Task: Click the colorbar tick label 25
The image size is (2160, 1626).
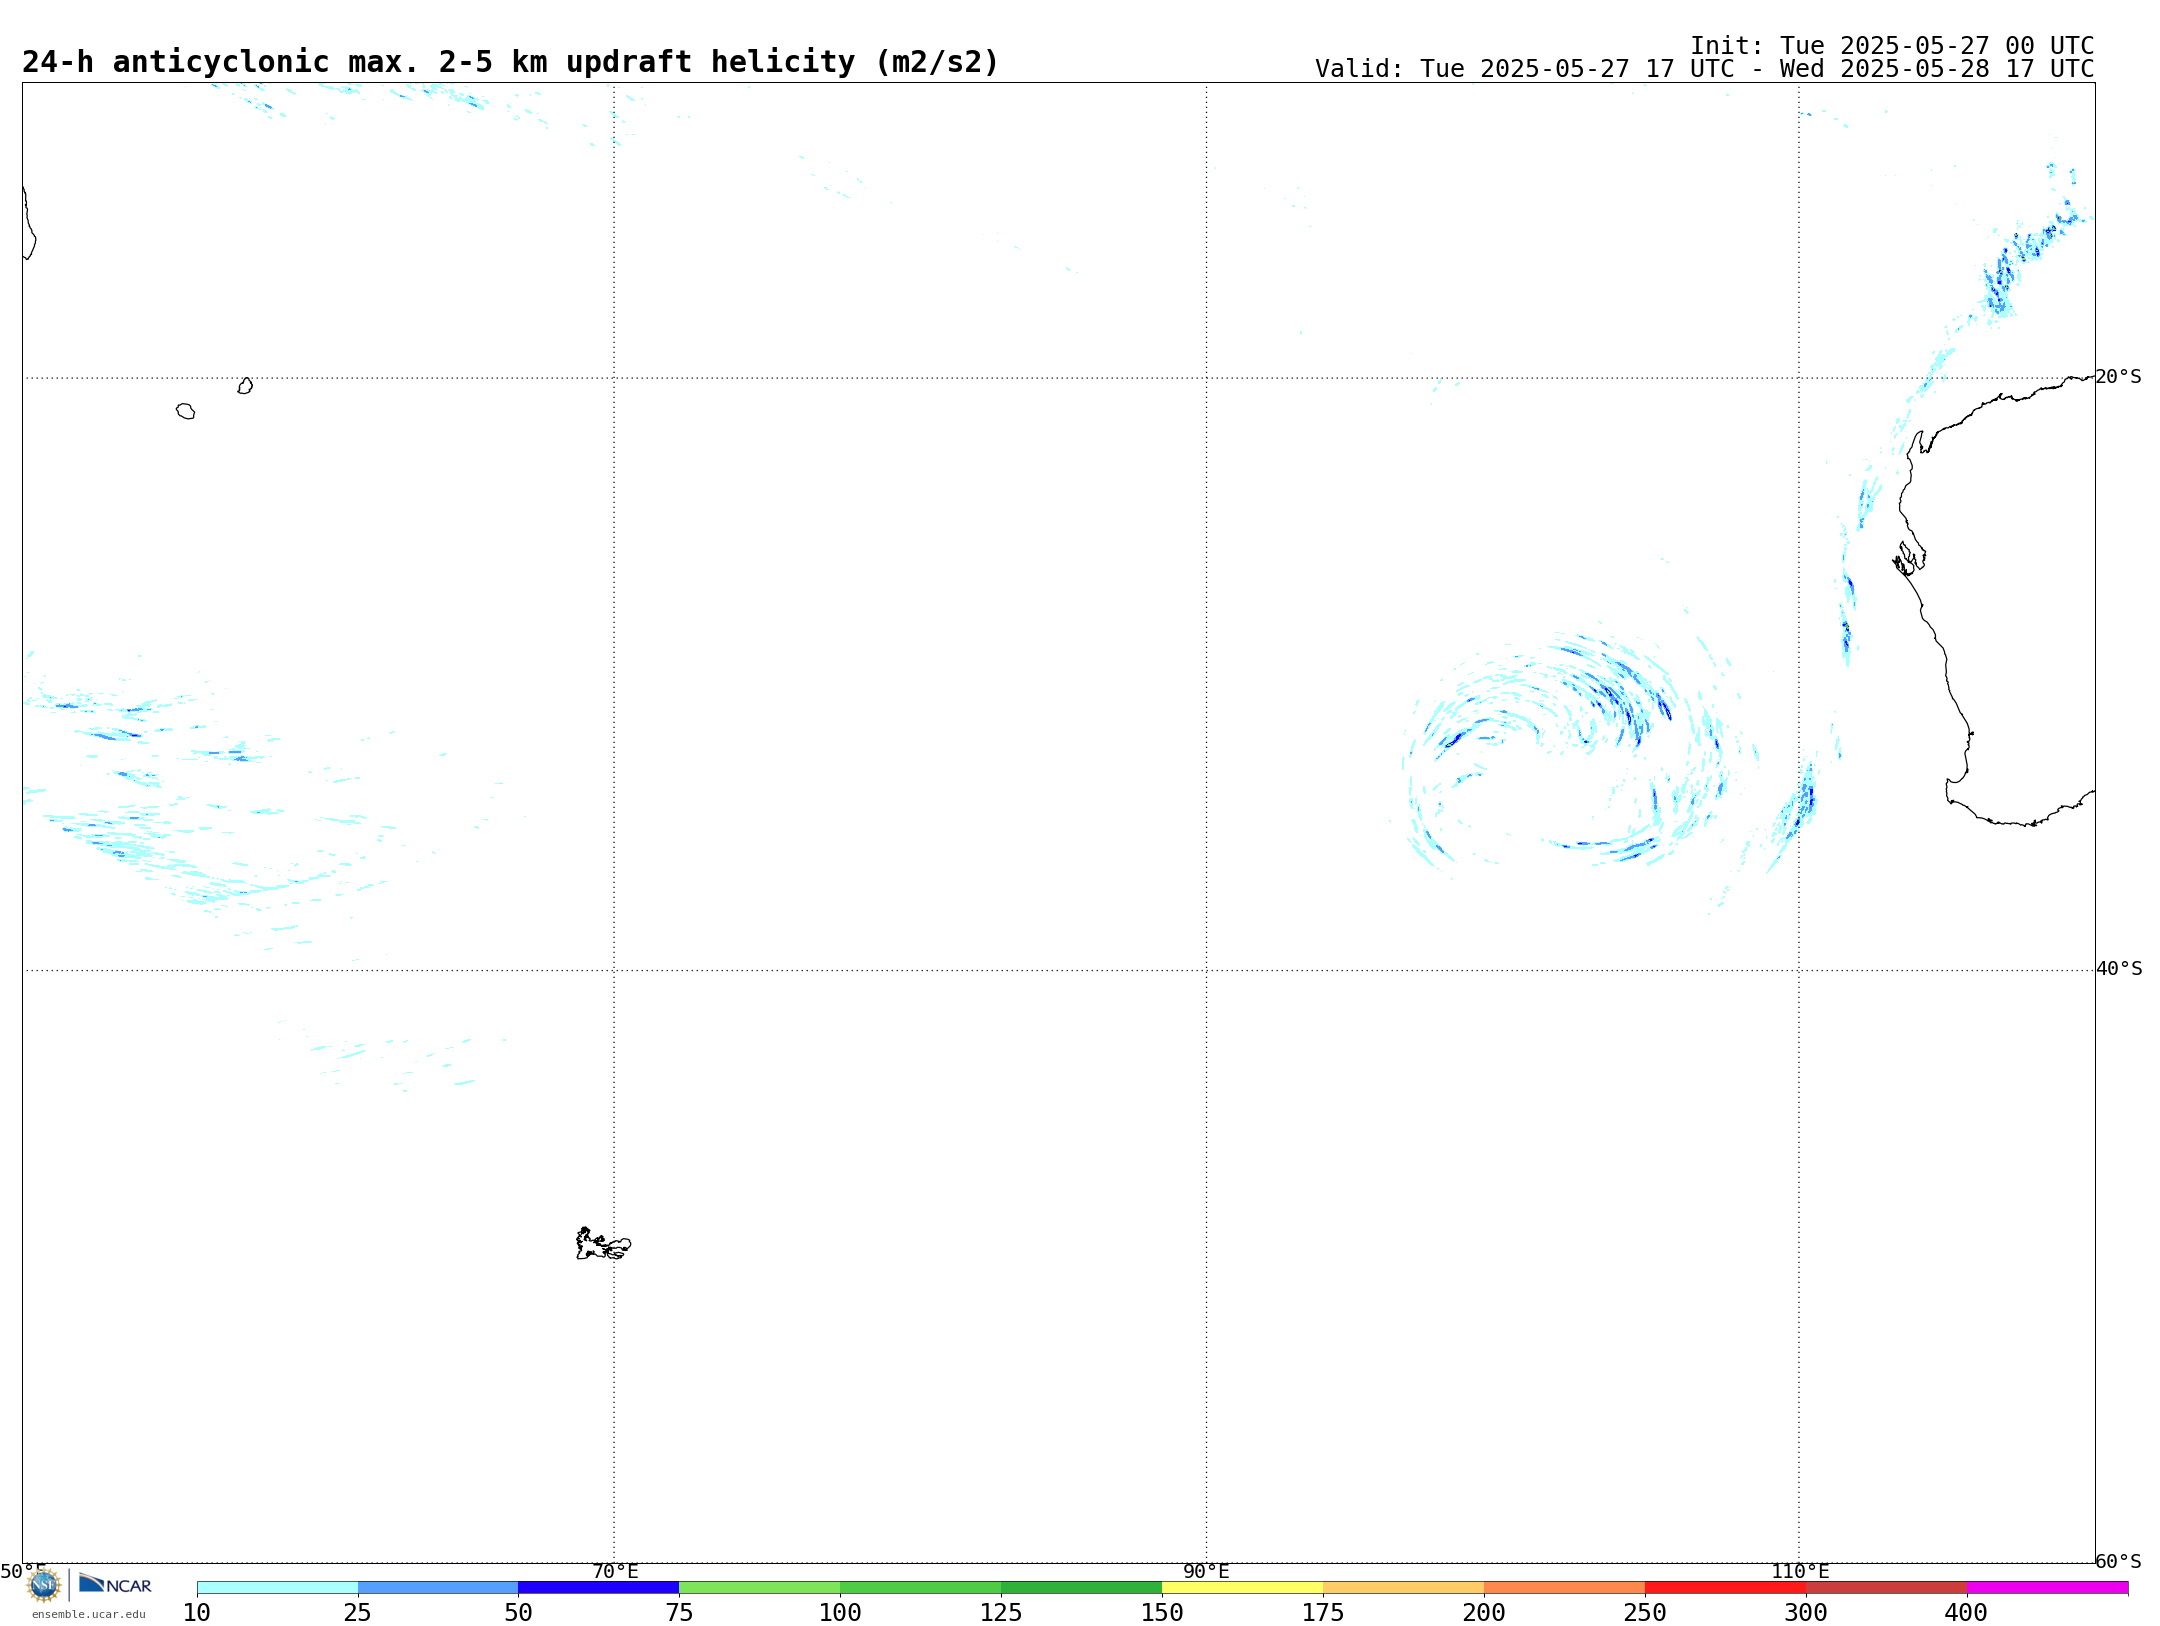Action: (x=358, y=1613)
